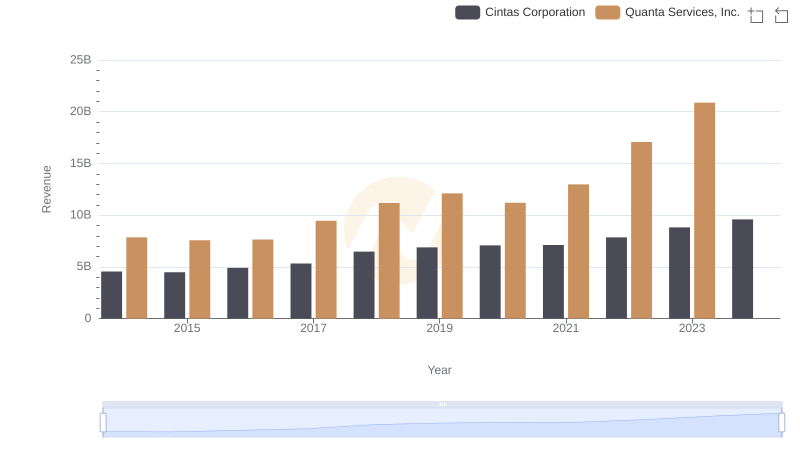Grab the right data zoom slider handle
Screen dimensions: 800x461
[x=781, y=423]
